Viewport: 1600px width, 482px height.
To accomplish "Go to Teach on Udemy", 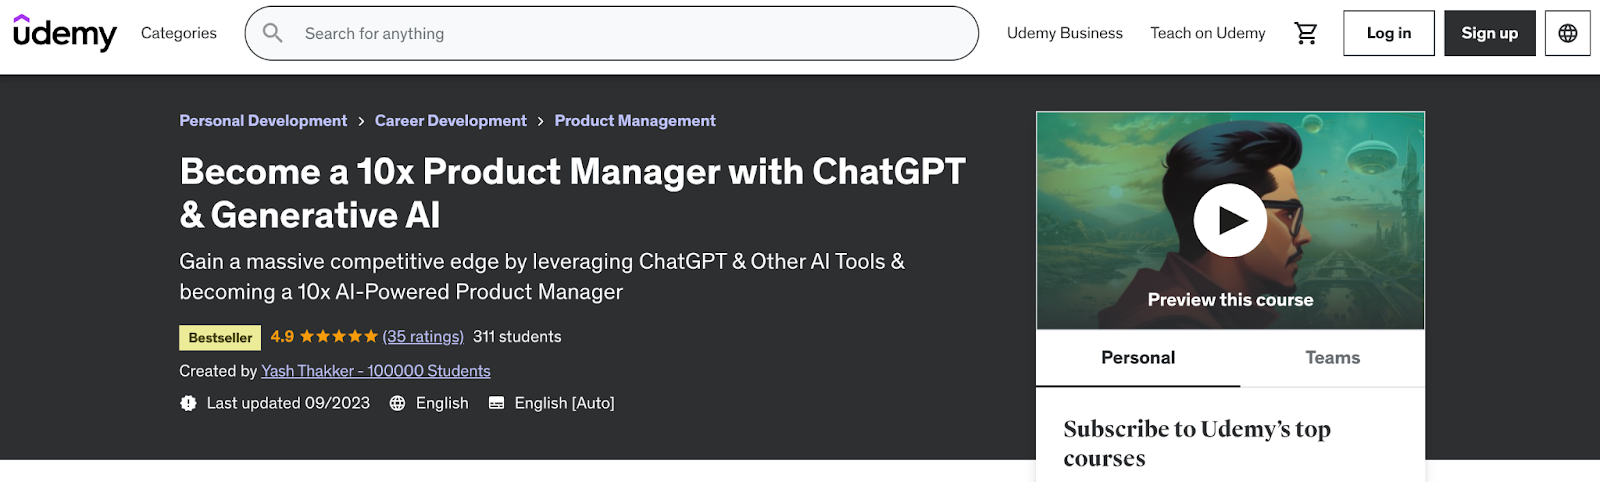I will [1207, 33].
